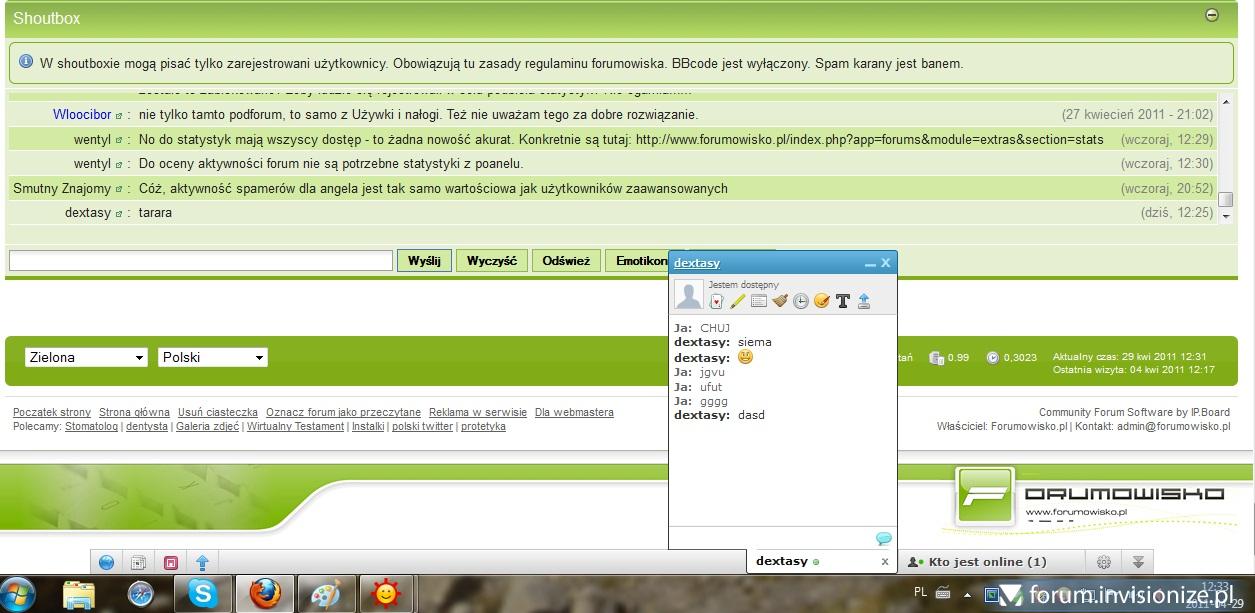Open Strona główna footer link
The width and height of the screenshot is (1255, 613).
point(134,412)
